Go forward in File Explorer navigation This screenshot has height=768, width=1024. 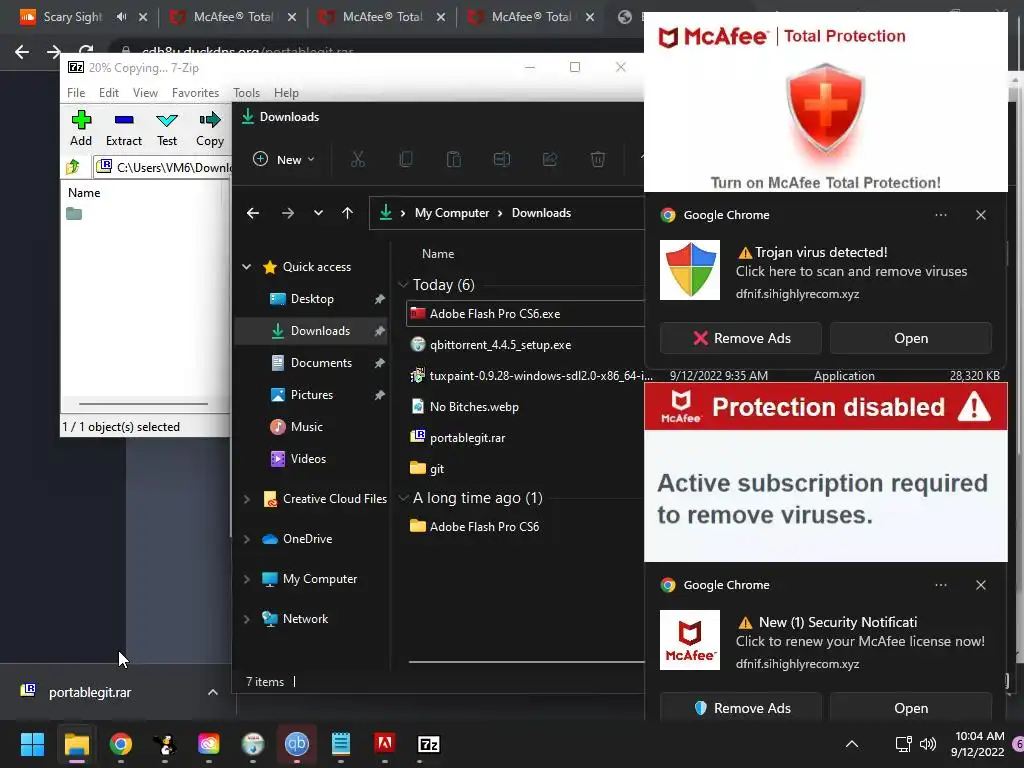(287, 213)
